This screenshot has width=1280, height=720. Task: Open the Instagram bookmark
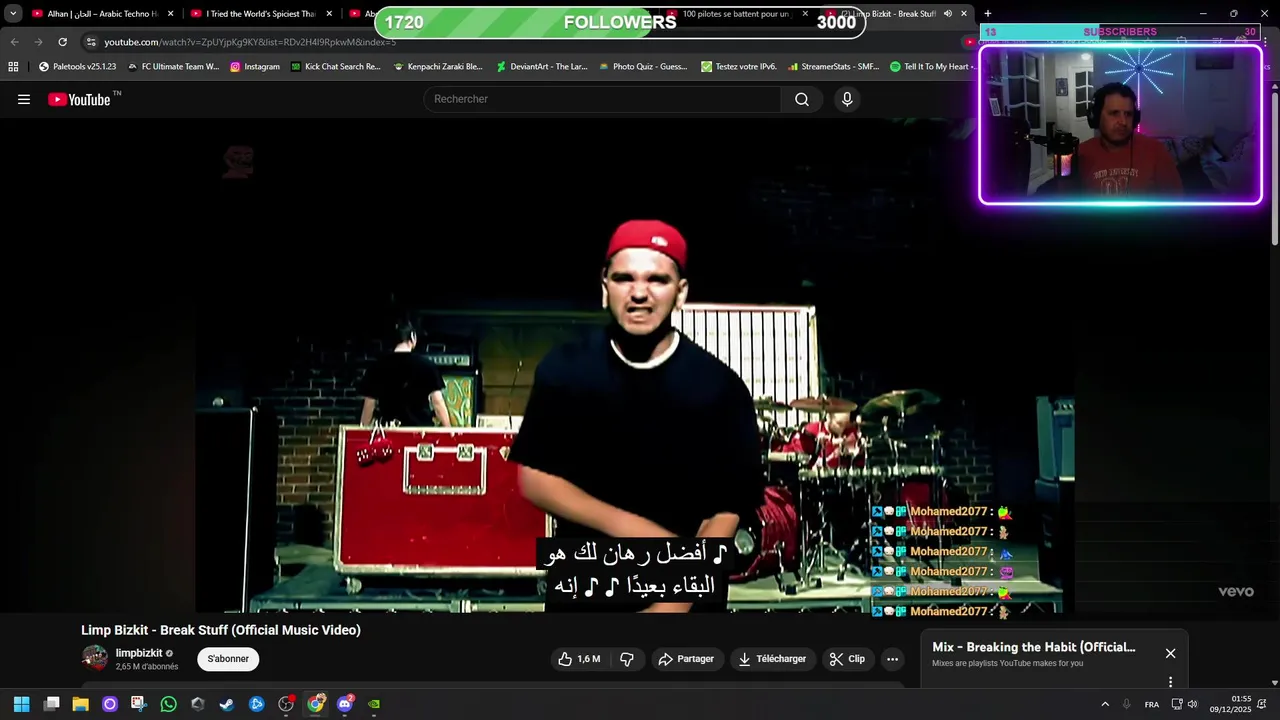255,67
